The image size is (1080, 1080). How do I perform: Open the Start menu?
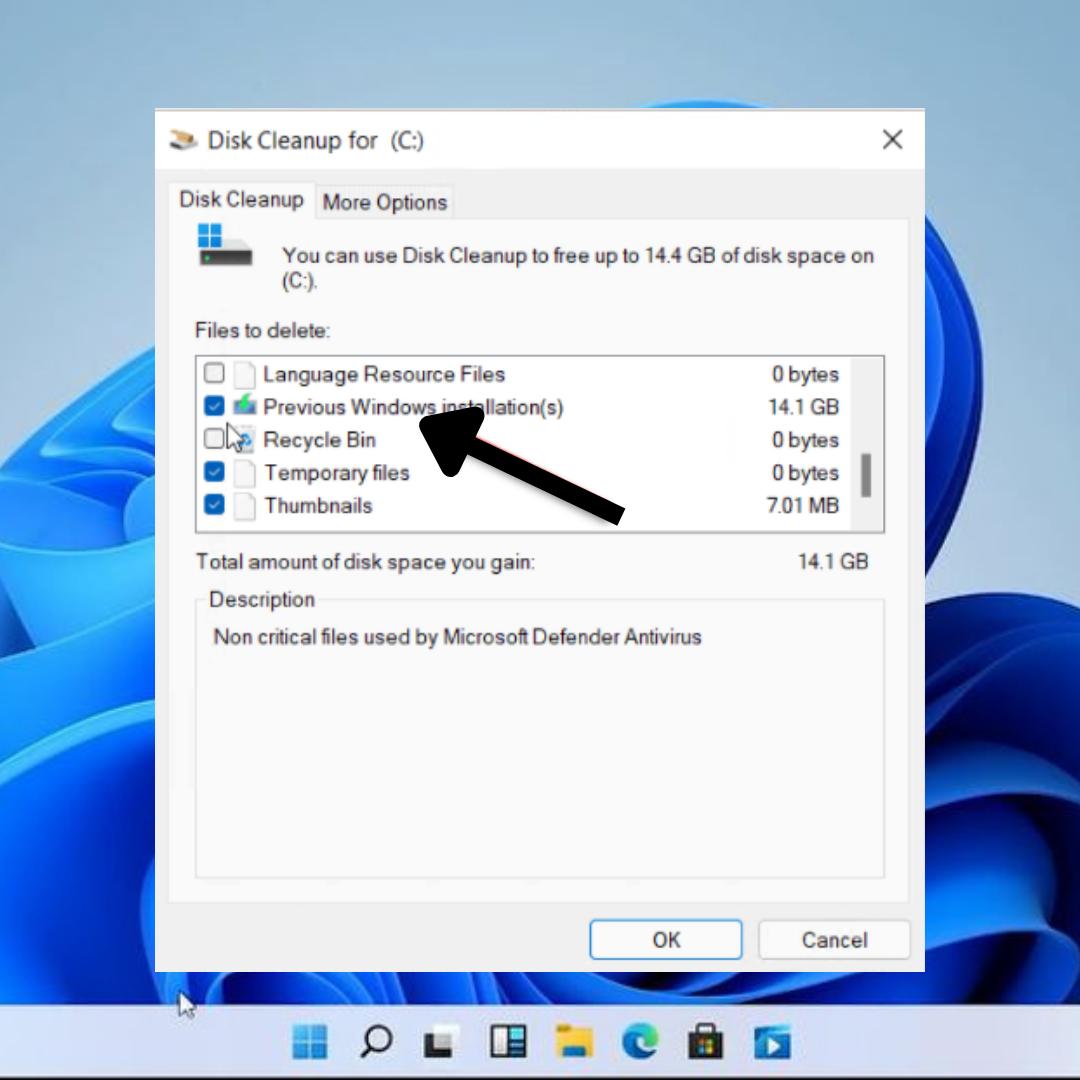(312, 1042)
